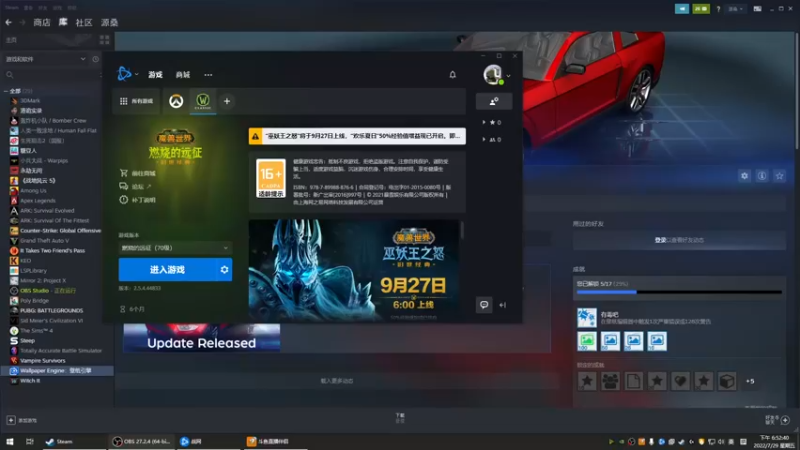This screenshot has height=450, width=800.
Task: Open the plus five more achievements link
Action: (x=750, y=381)
